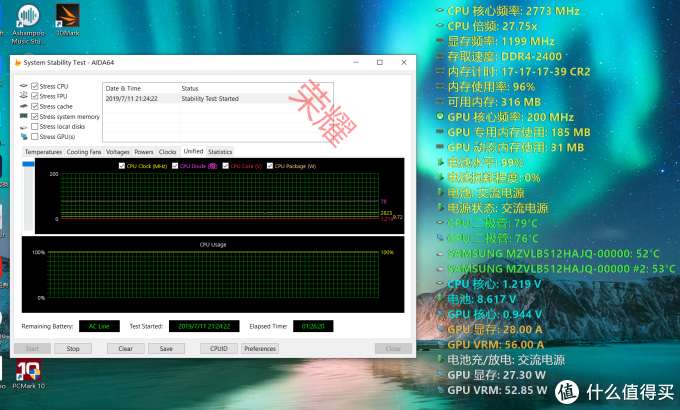This screenshot has height=410, width=680.
Task: Click the Clear button
Action: pos(125,348)
